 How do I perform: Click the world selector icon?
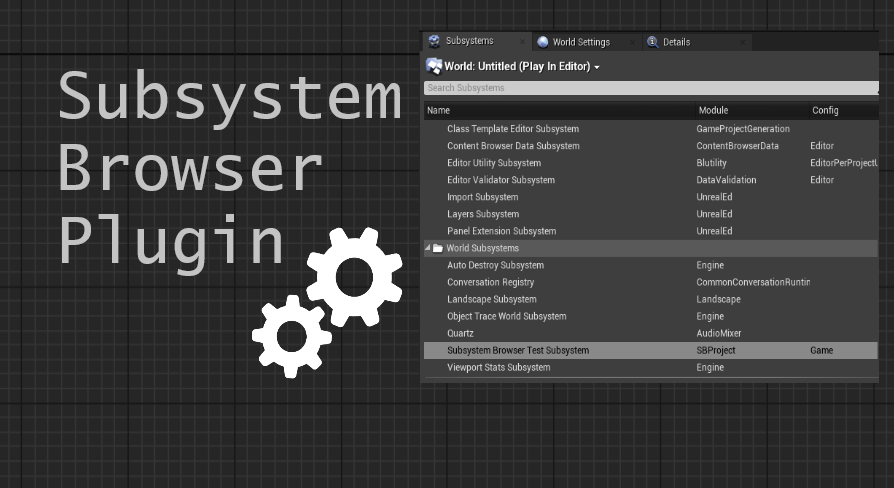434,67
